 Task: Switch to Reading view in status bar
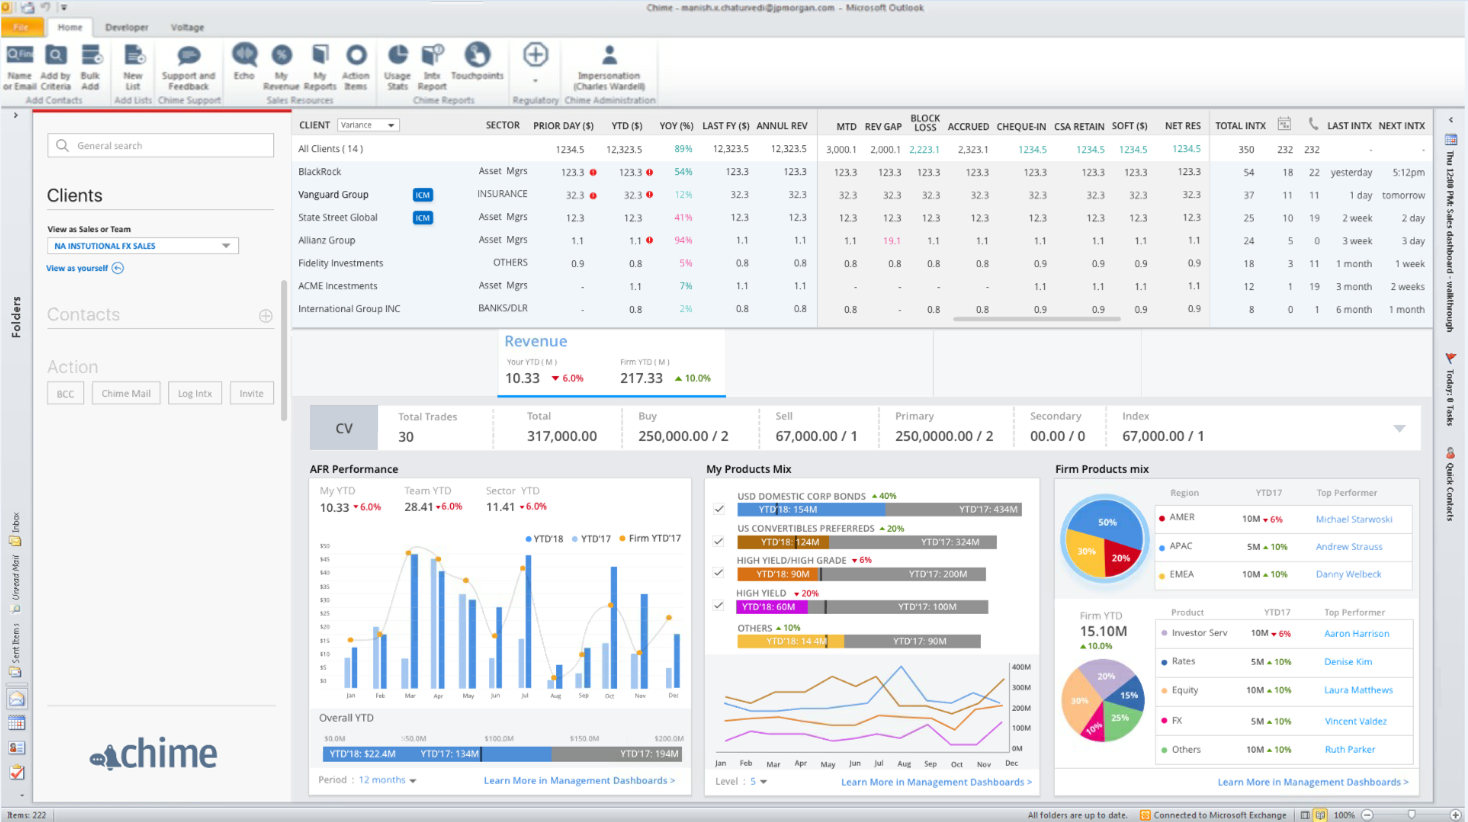[1320, 815]
